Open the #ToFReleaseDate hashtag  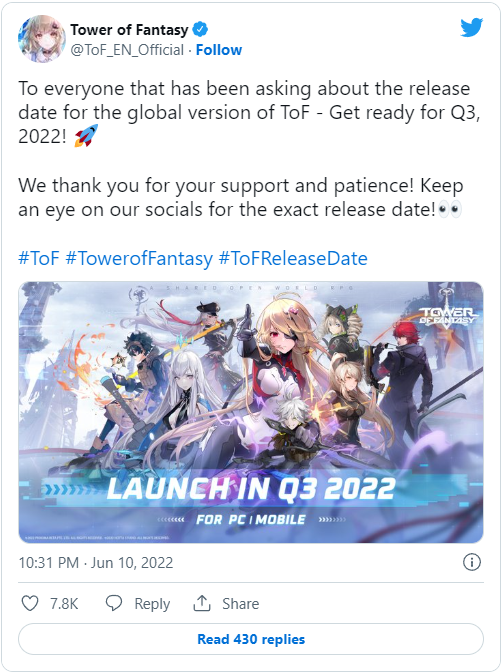tap(293, 258)
